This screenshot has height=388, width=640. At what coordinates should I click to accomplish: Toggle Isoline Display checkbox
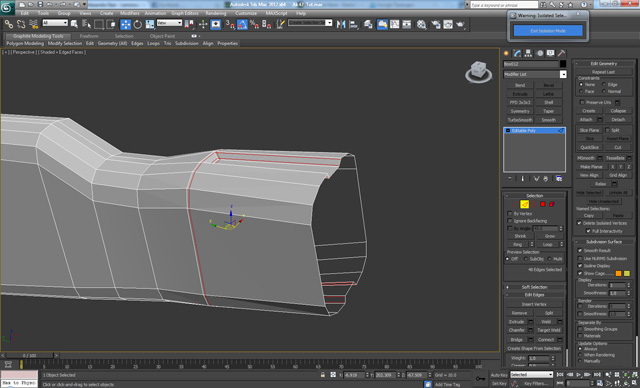[x=580, y=266]
